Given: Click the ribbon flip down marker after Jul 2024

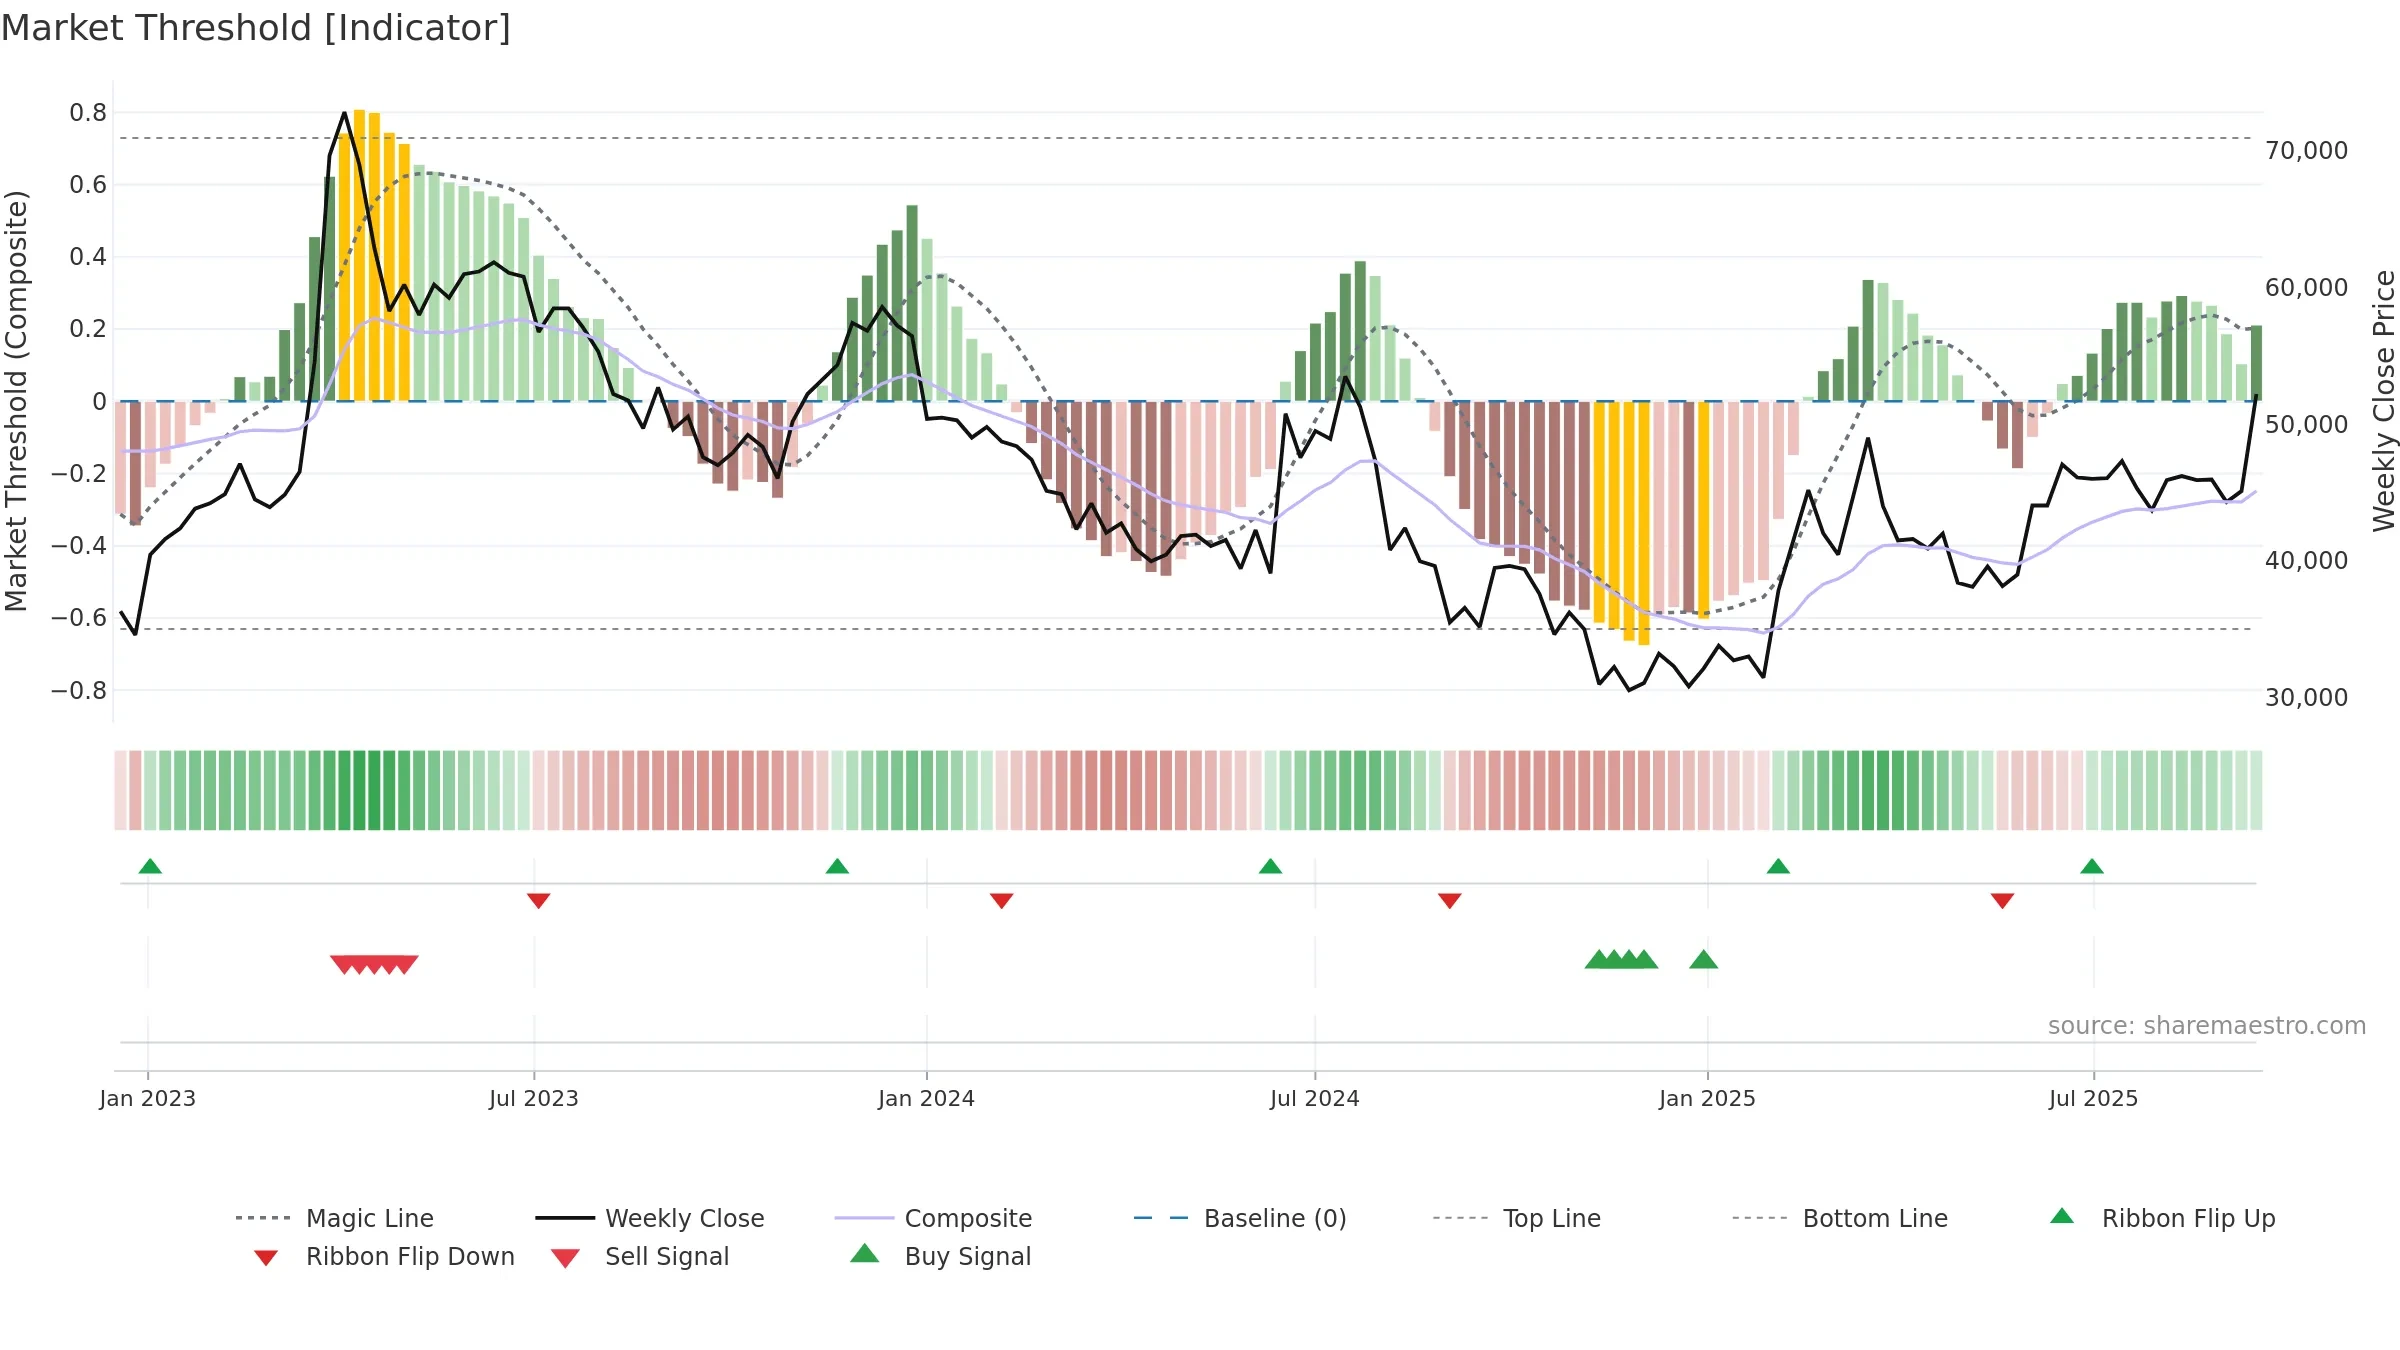Looking at the screenshot, I should pyautogui.click(x=1450, y=901).
